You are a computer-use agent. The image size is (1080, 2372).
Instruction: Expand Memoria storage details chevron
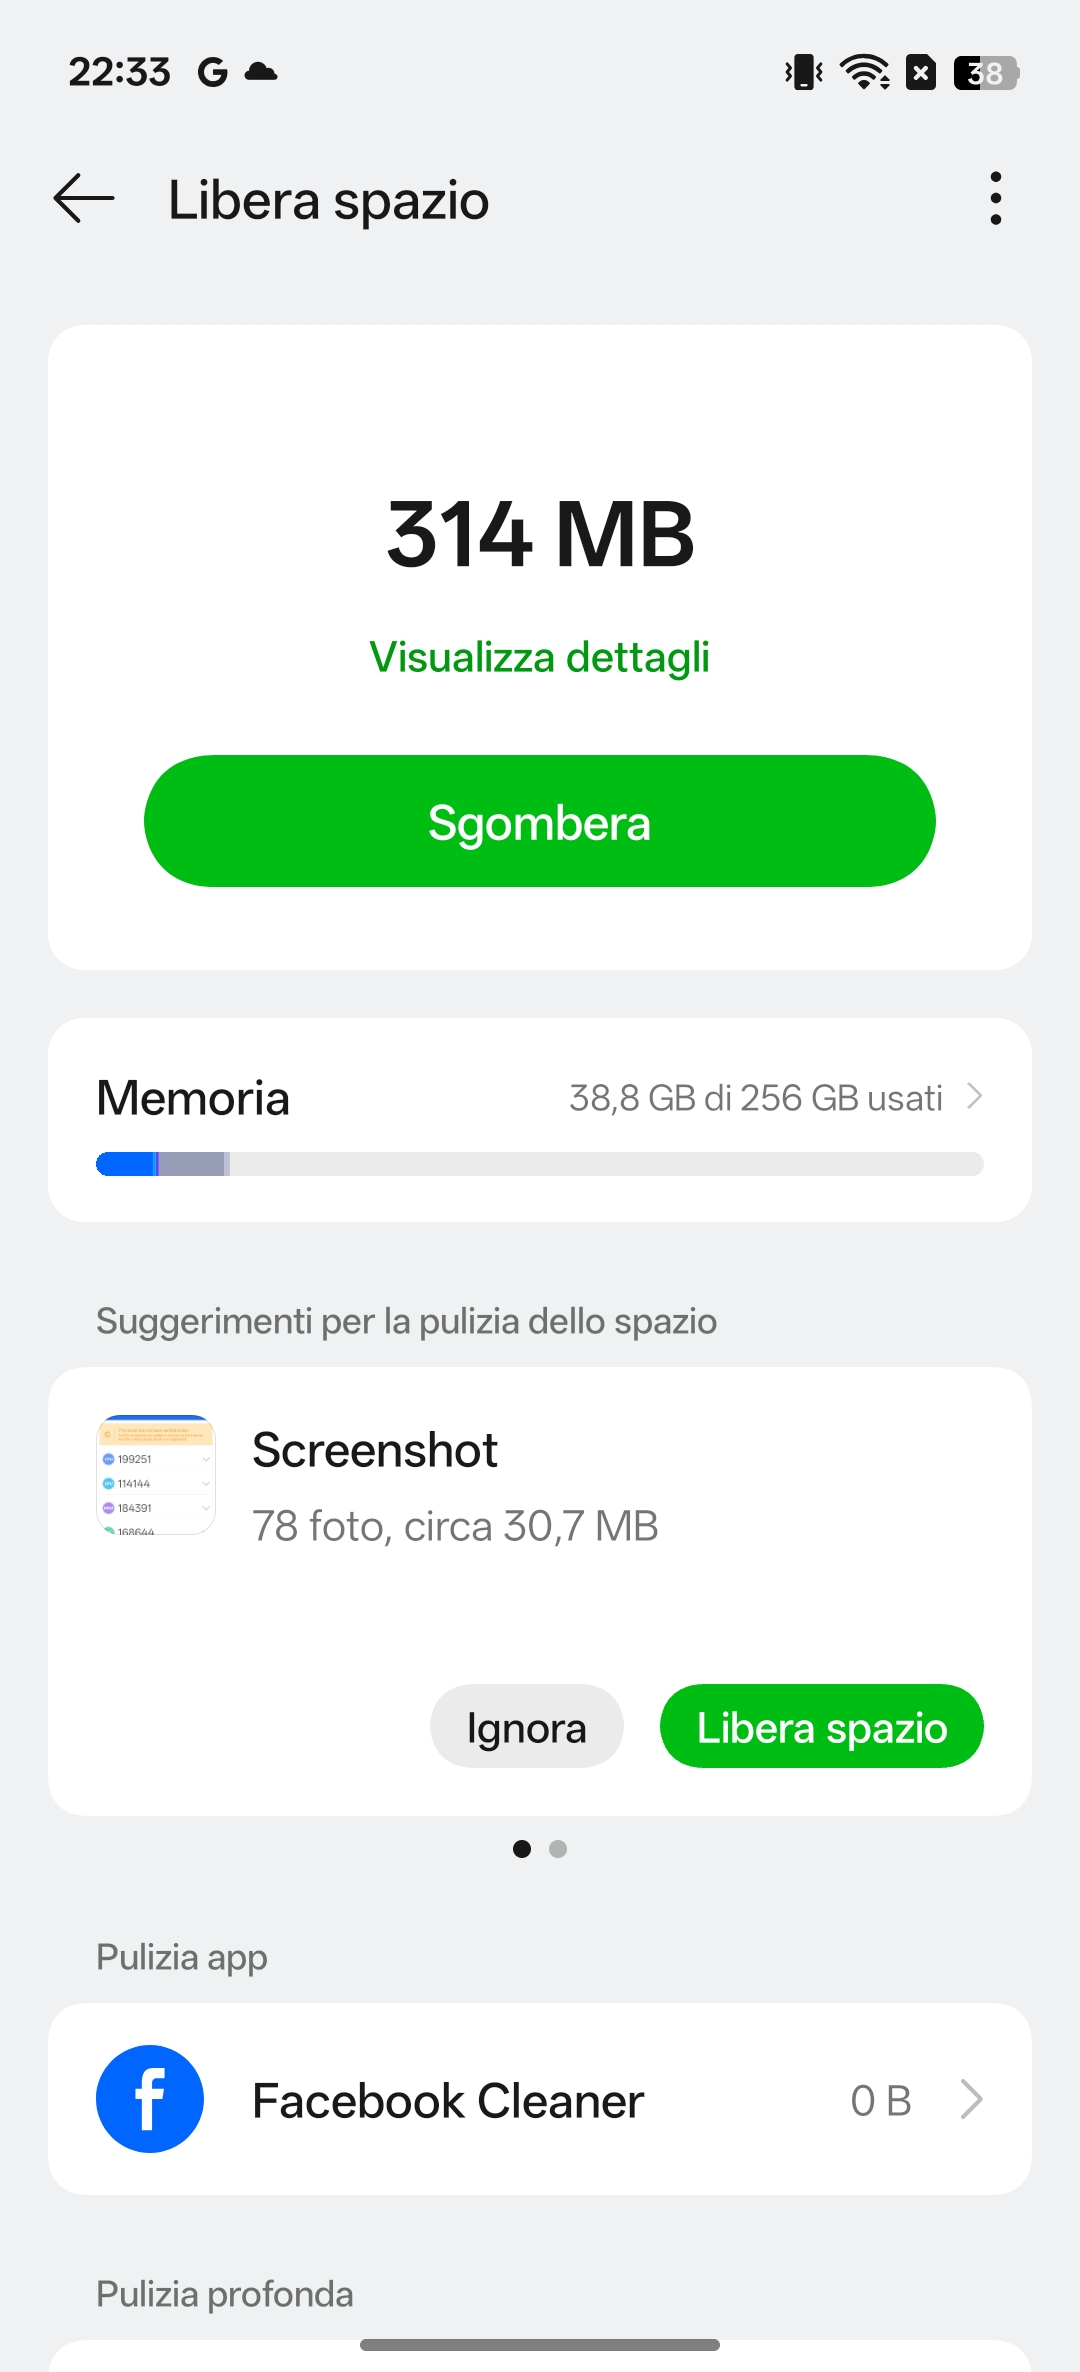point(975,1097)
